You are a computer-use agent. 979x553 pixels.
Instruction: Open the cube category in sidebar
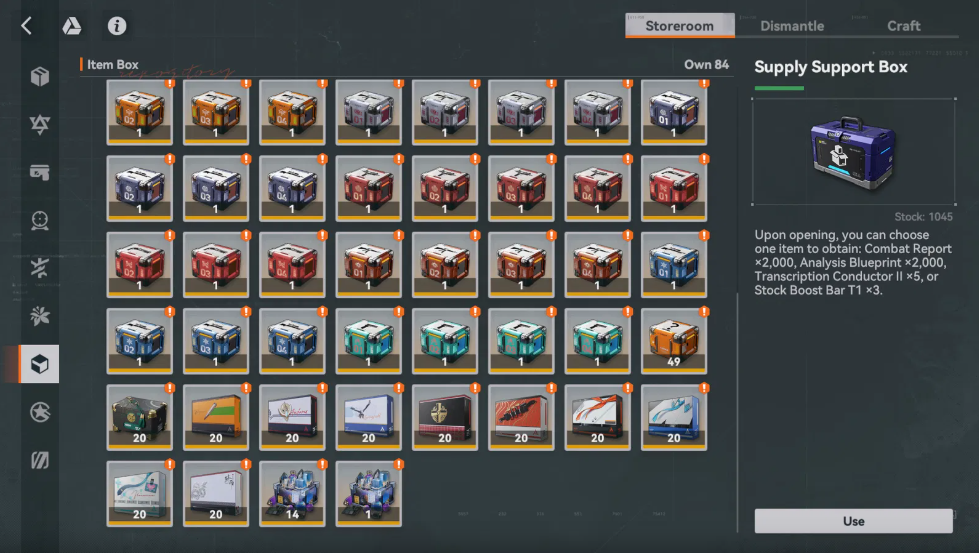tap(40, 77)
